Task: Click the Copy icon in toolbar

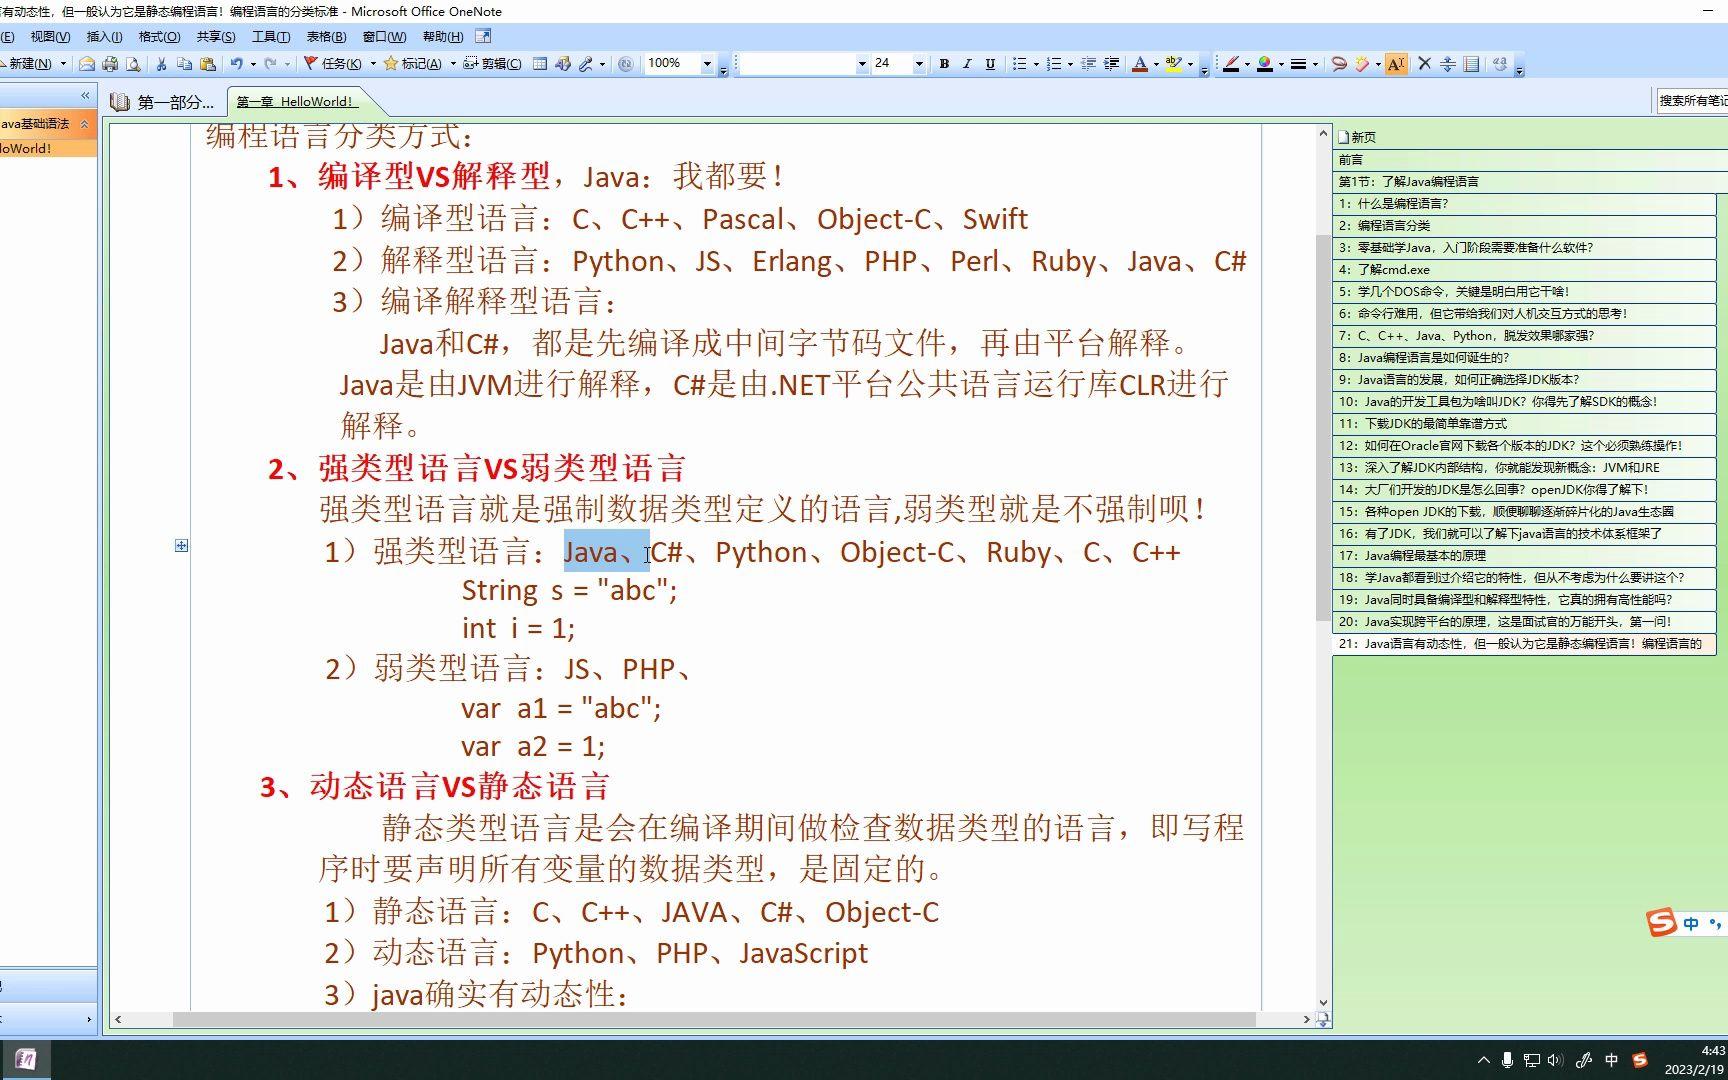Action: click(x=184, y=64)
